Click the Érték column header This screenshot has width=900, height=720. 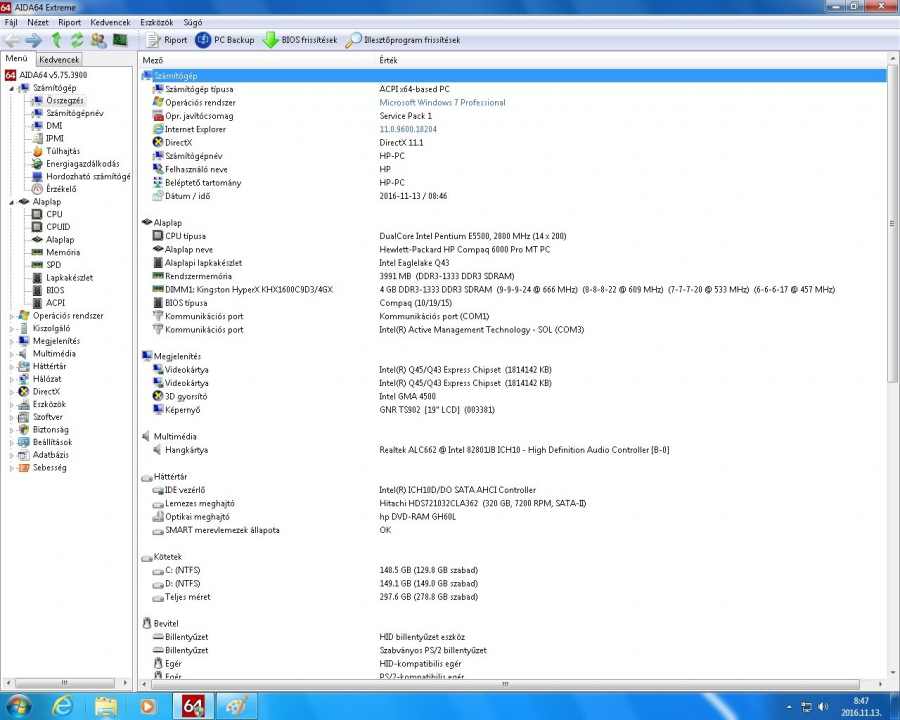point(389,60)
